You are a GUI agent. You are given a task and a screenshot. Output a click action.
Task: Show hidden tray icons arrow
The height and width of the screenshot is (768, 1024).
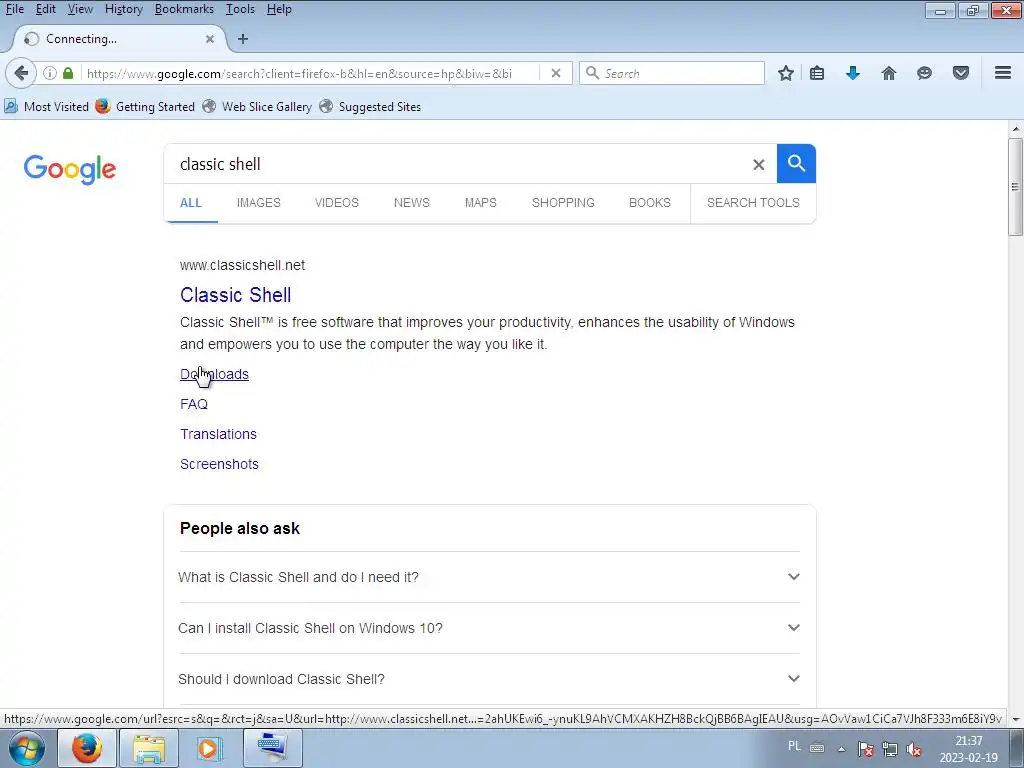point(842,749)
